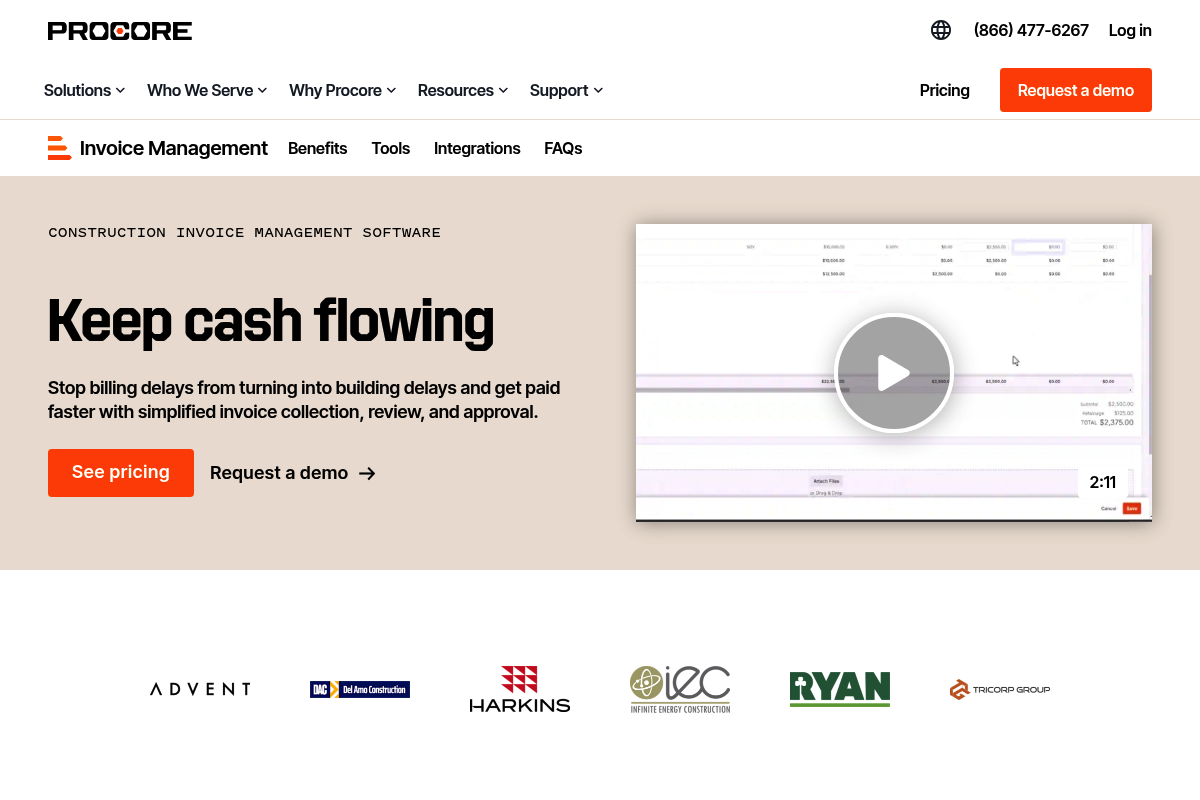Follow the Log in link

pos(1130,30)
